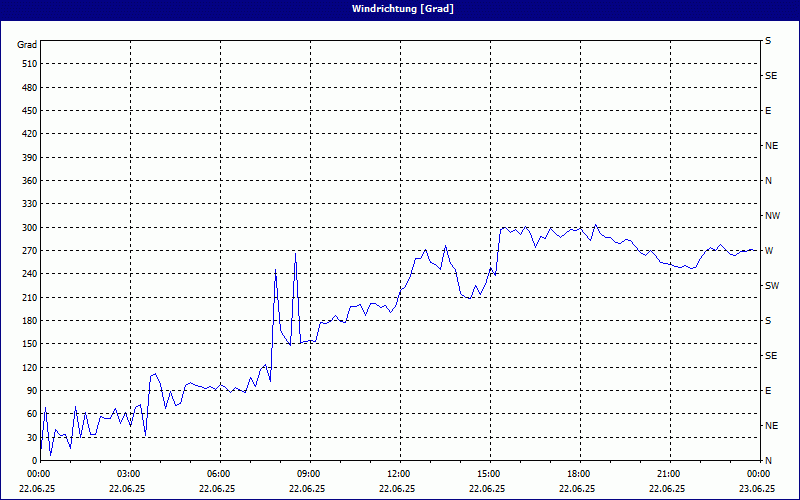Click the 480 value on the degree axis
Image resolution: width=800 pixels, height=500 pixels.
30,88
